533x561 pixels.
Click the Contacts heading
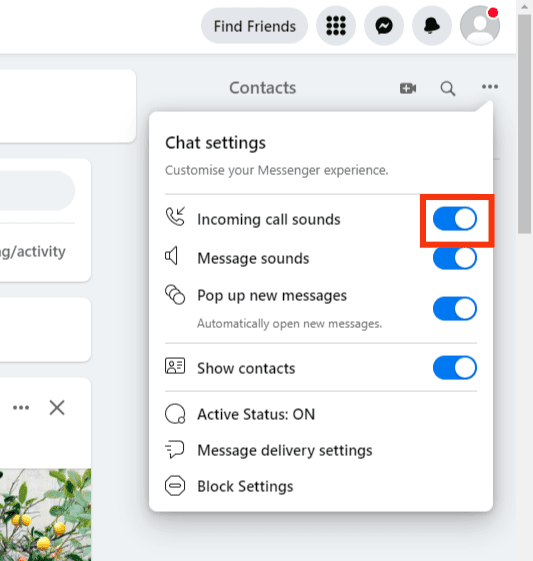(263, 88)
